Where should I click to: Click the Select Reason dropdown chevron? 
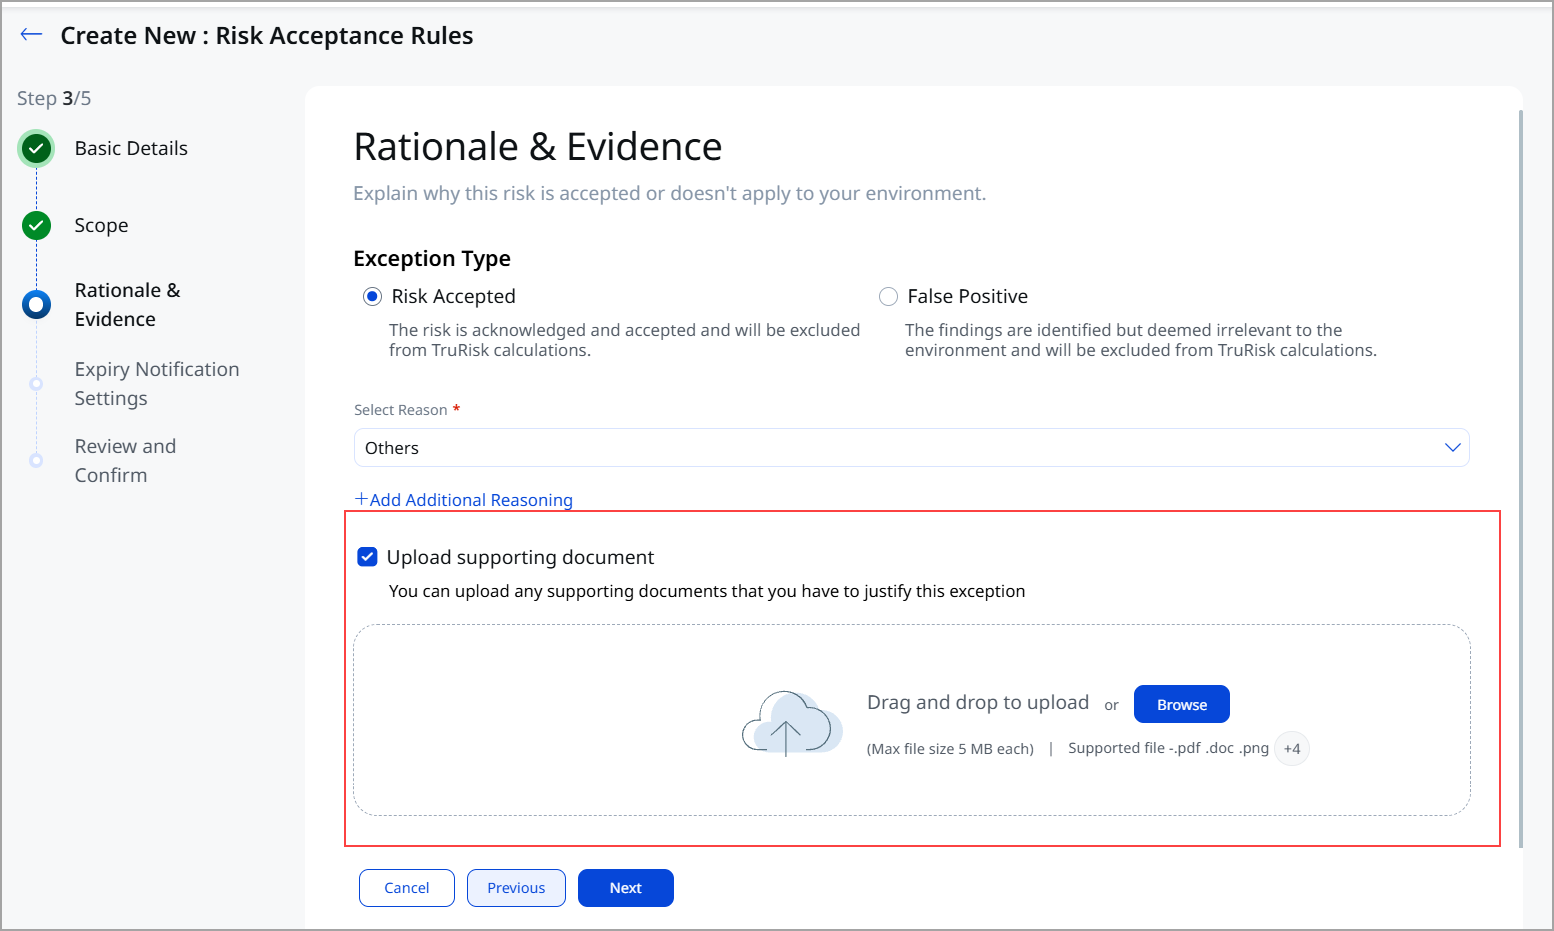tap(1452, 448)
